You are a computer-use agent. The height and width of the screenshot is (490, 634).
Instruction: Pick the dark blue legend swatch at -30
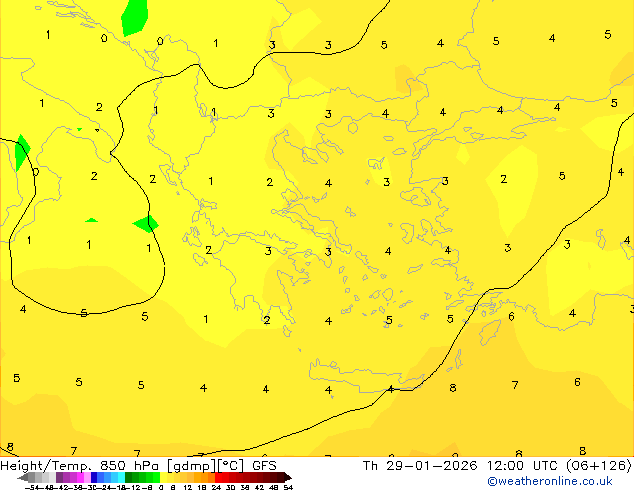94,478
